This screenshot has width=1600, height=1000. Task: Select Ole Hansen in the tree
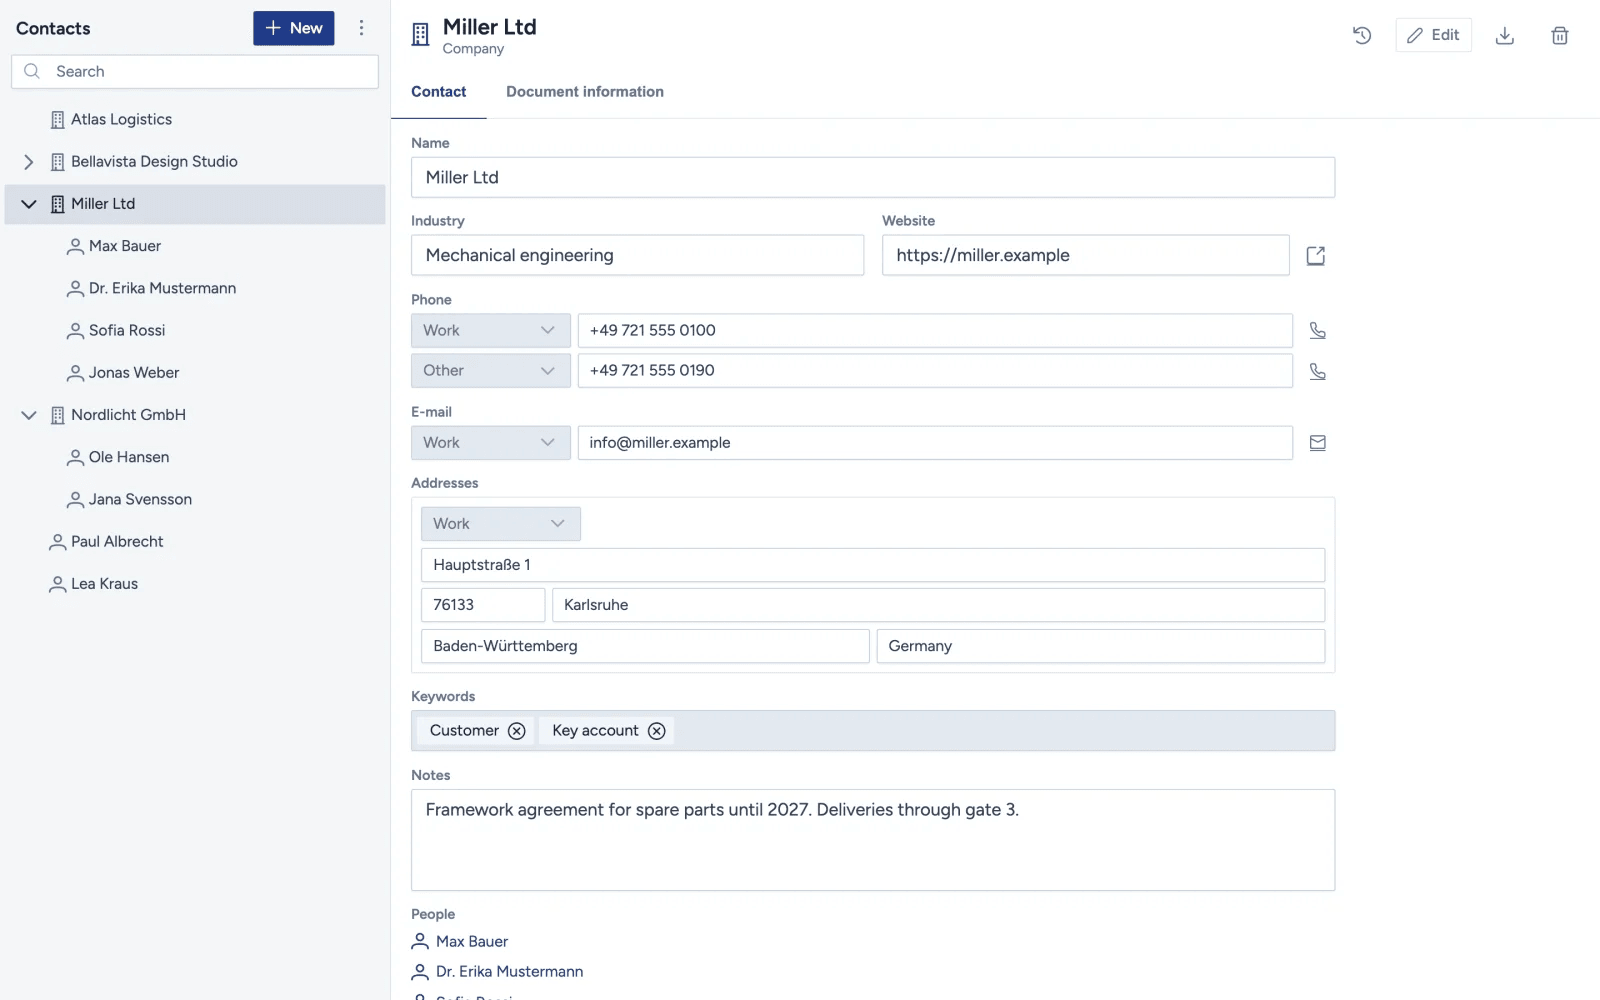coord(195,457)
